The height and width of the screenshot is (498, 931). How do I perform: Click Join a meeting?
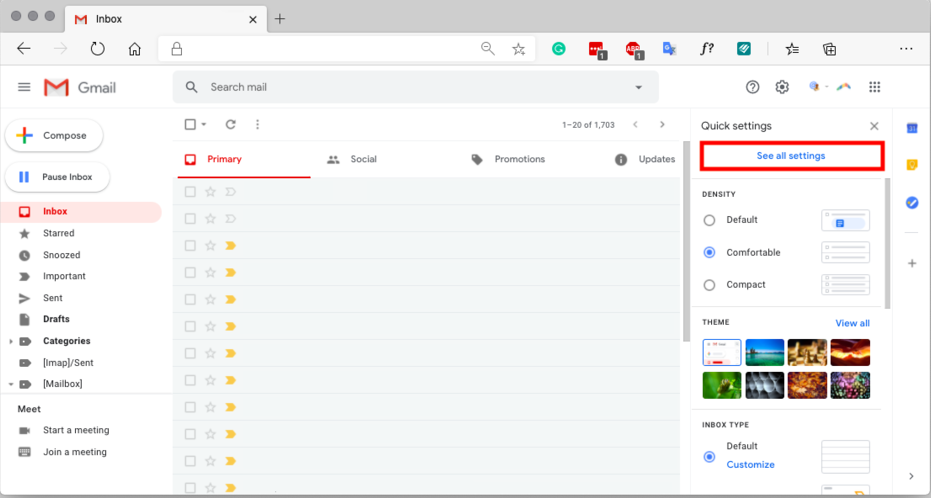75,452
